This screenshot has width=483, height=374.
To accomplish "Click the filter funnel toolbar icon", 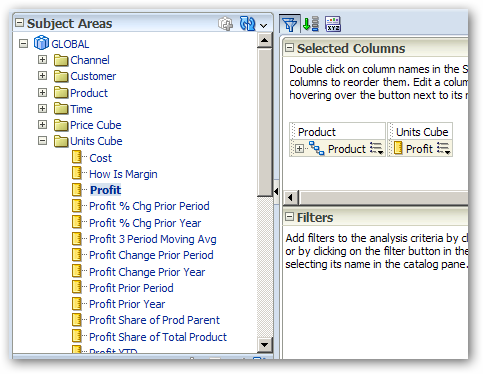I will pyautogui.click(x=289, y=24).
